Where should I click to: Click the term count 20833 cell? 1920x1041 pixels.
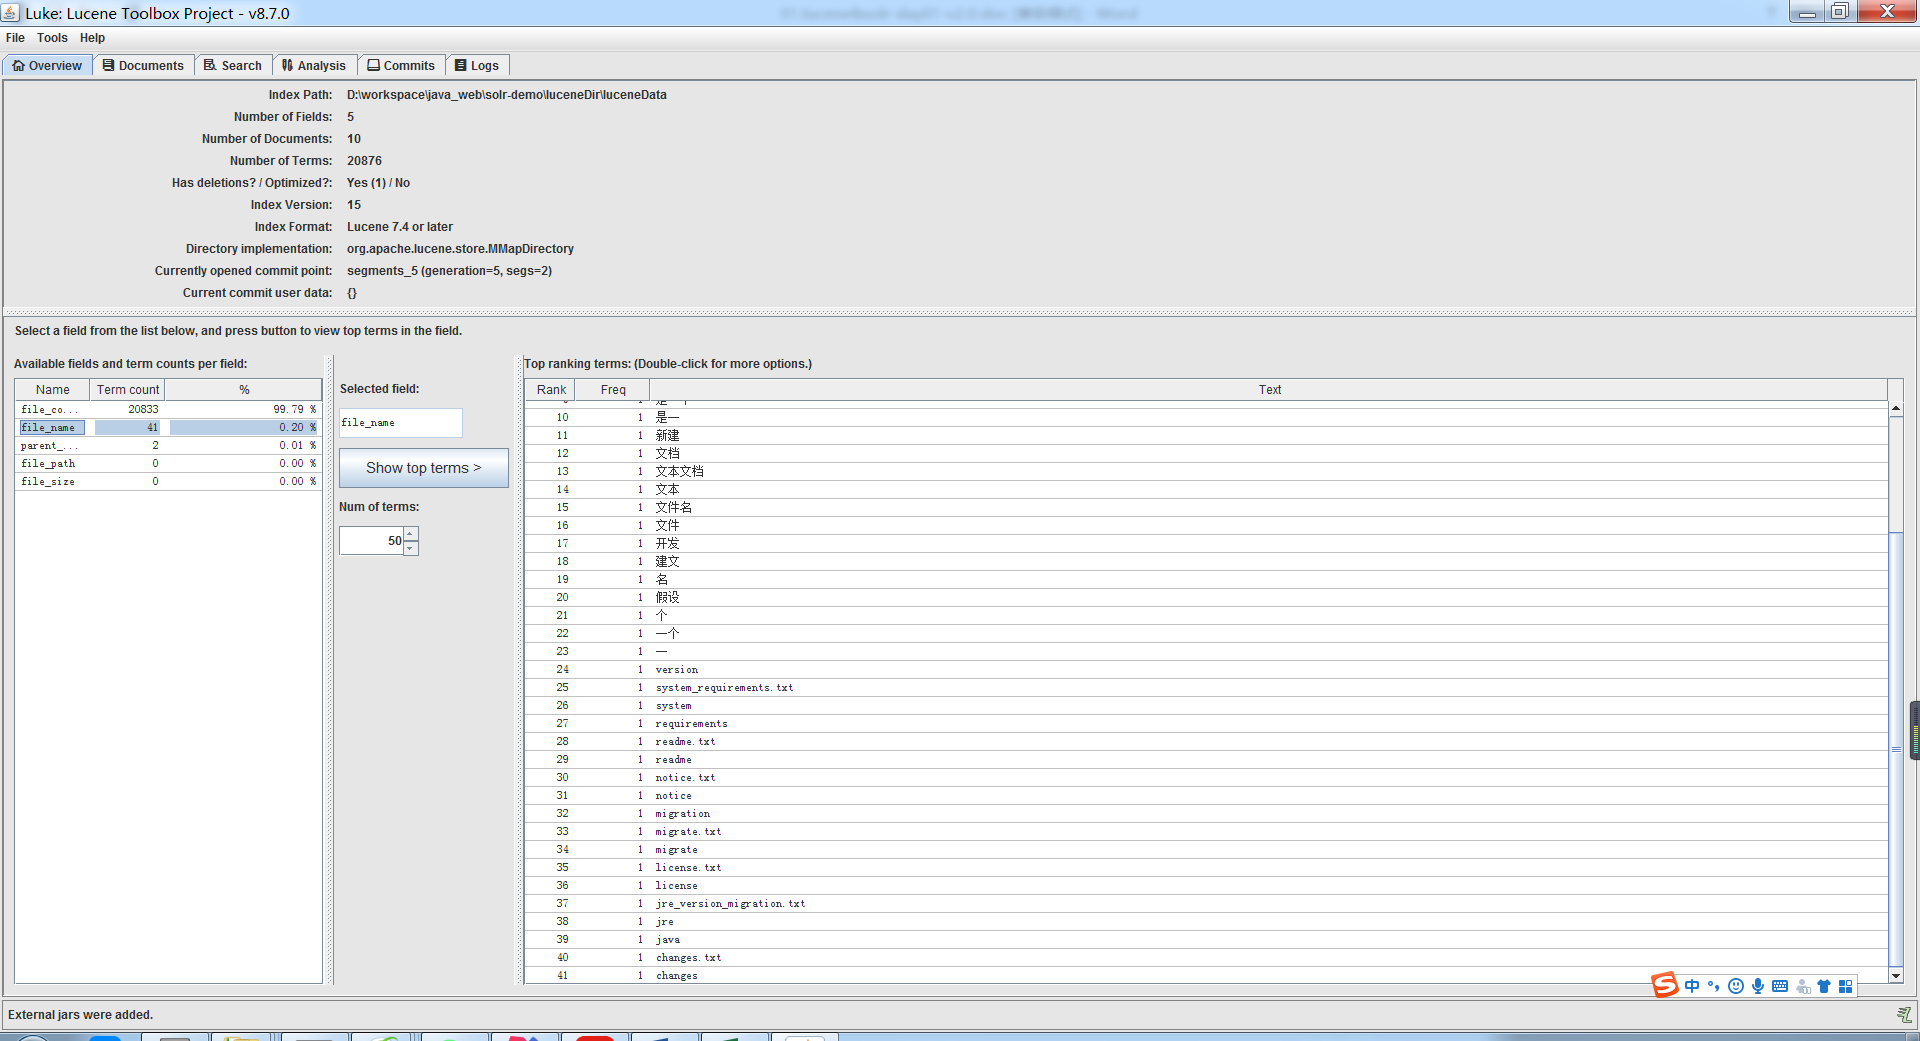127,410
